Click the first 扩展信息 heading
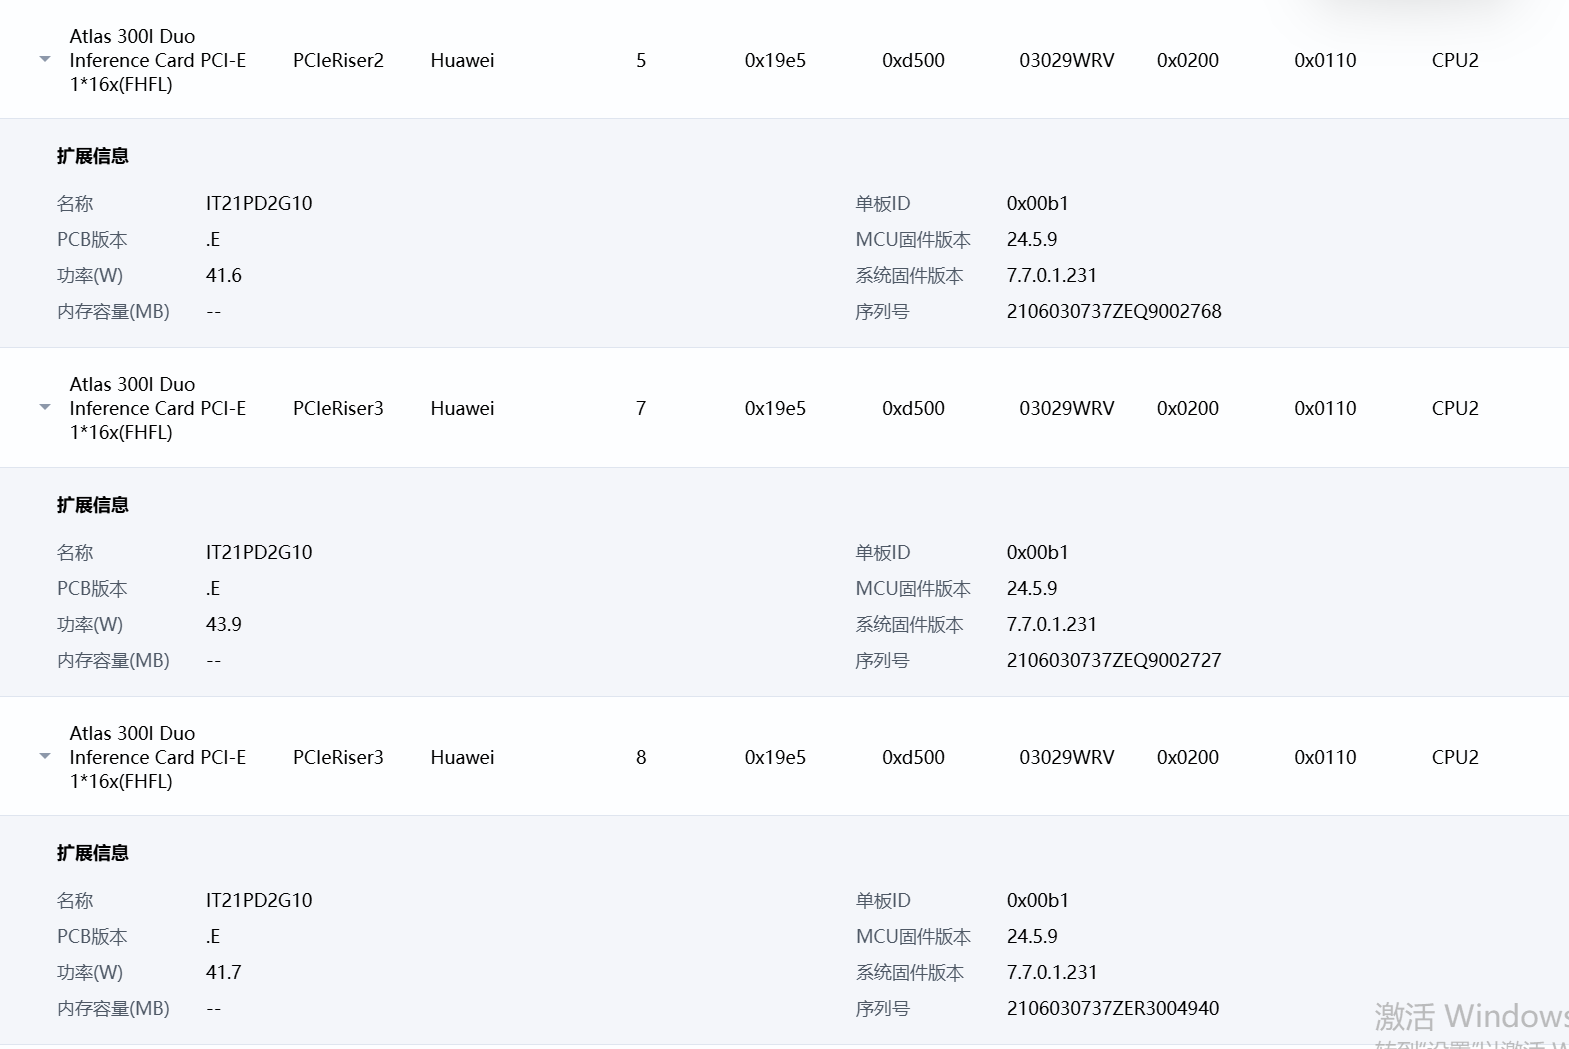 [92, 156]
